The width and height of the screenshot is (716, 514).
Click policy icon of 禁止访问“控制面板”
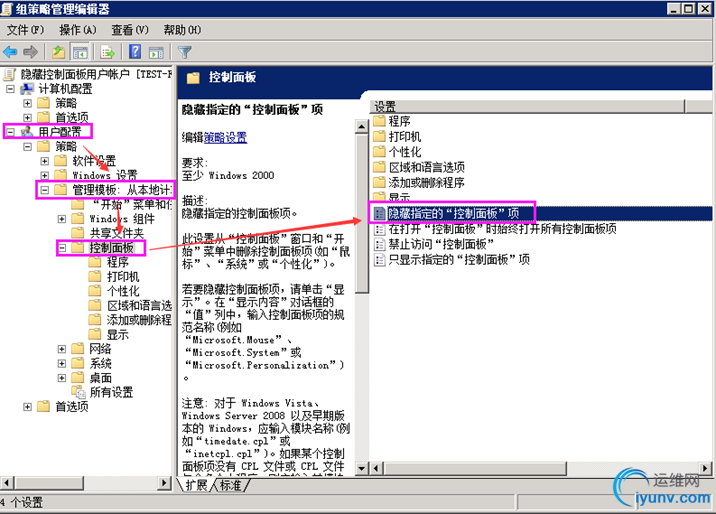[x=379, y=244]
